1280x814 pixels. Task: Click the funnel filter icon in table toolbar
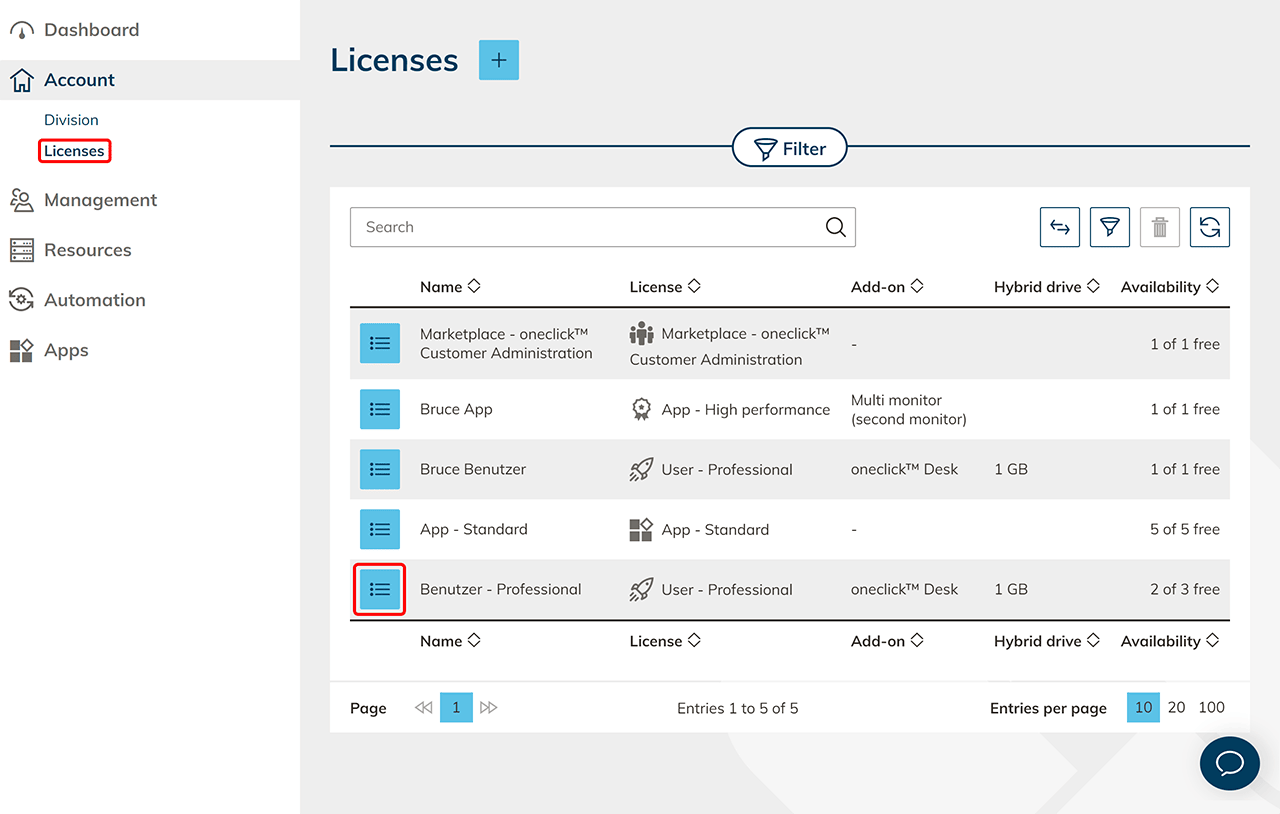pyautogui.click(x=1109, y=227)
